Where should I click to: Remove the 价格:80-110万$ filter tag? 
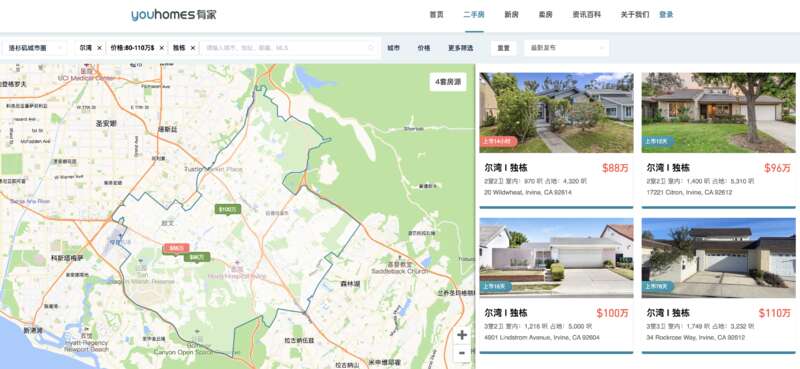coord(162,48)
